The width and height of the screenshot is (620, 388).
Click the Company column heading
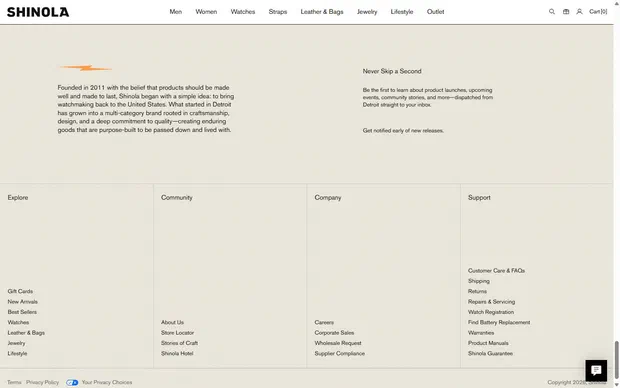(328, 197)
